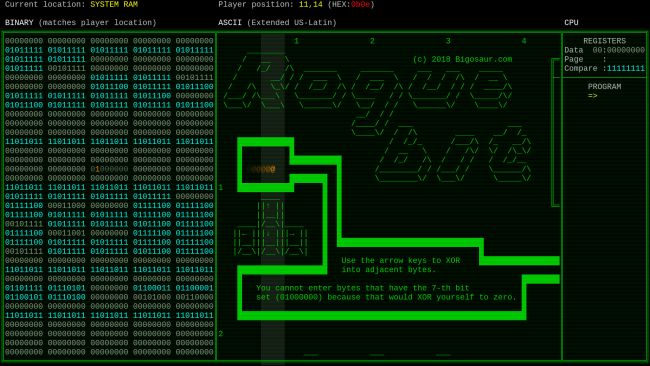Click the binary byte 00101000
The image size is (650, 366).
pyautogui.click(x=152, y=297)
